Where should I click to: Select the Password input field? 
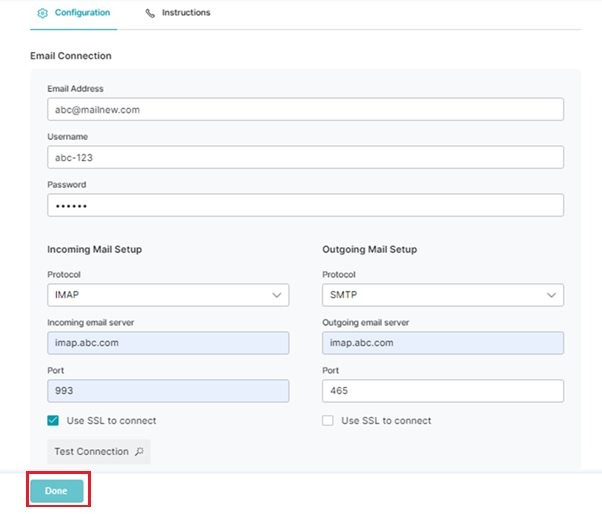pos(306,205)
